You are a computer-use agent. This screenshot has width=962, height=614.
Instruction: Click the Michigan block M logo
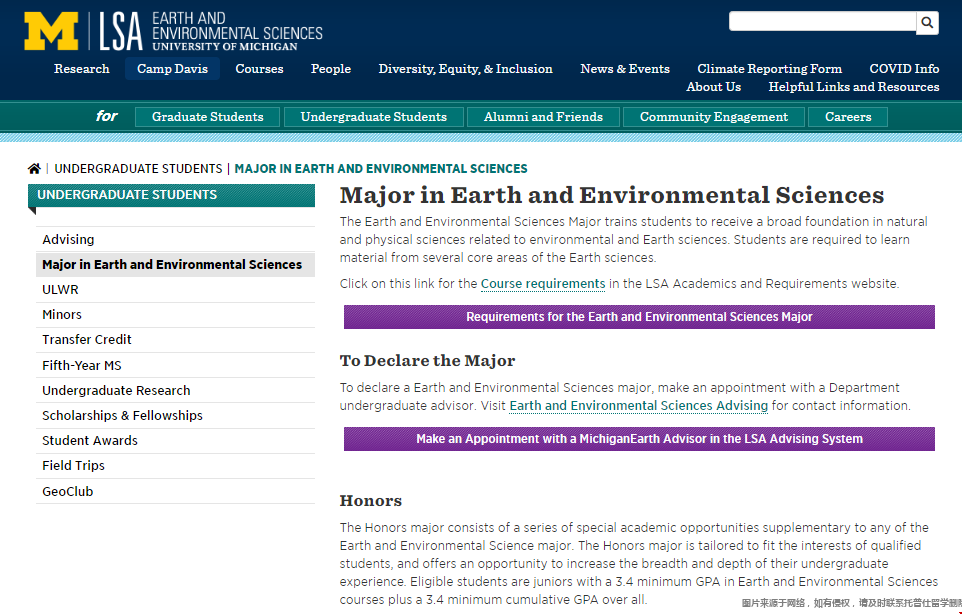51,31
